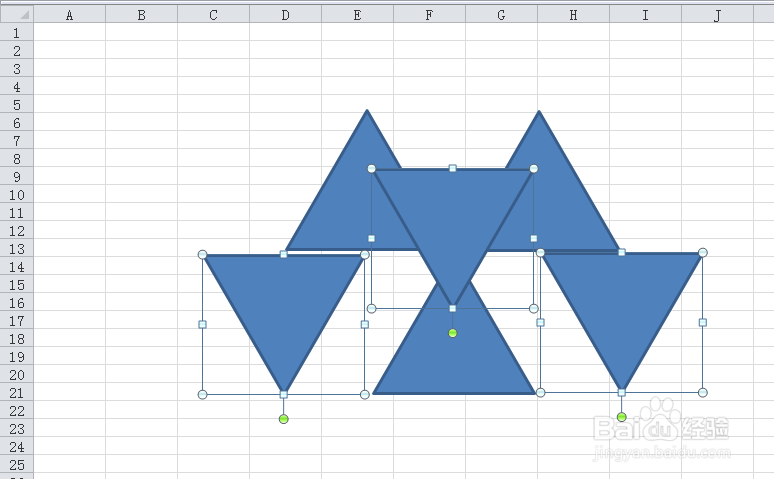Click left triangle's left-edge middle resize handle

[x=202, y=324]
